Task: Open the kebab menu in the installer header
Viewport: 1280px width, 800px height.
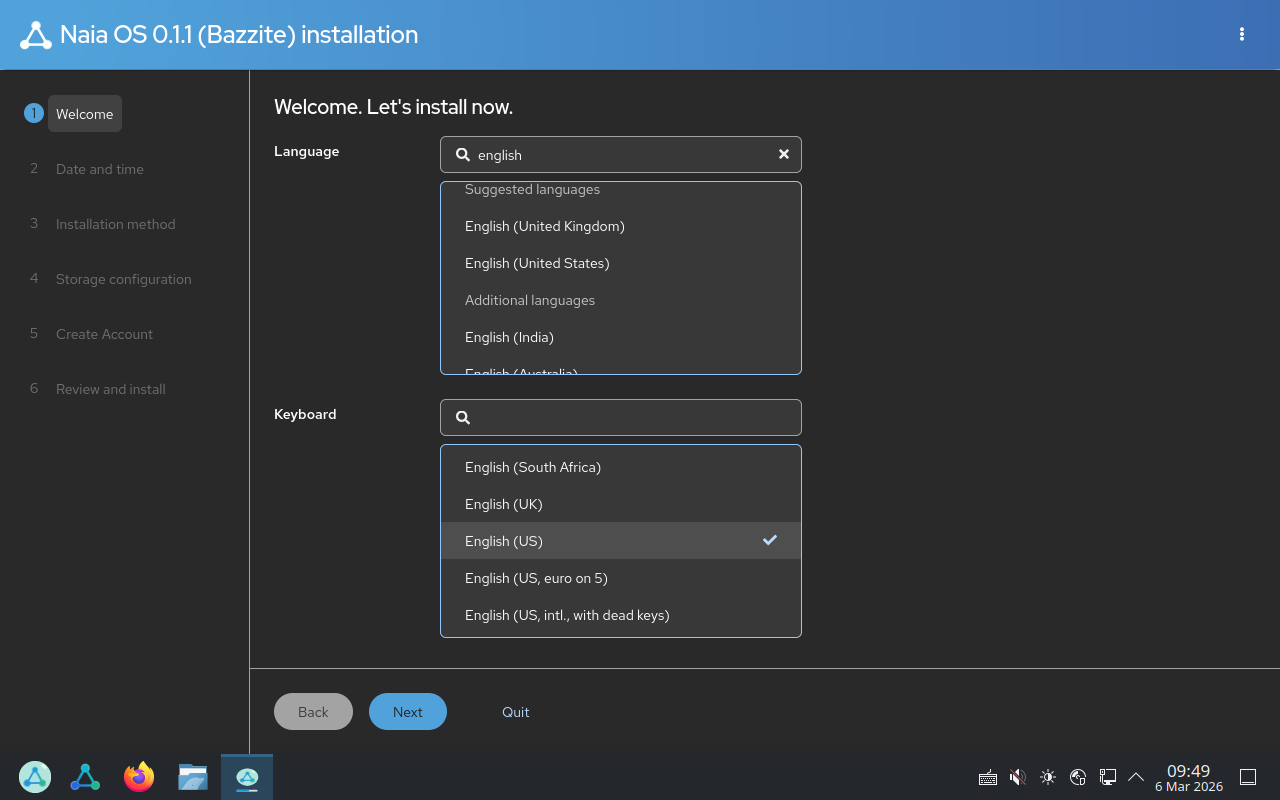Action: pyautogui.click(x=1241, y=34)
